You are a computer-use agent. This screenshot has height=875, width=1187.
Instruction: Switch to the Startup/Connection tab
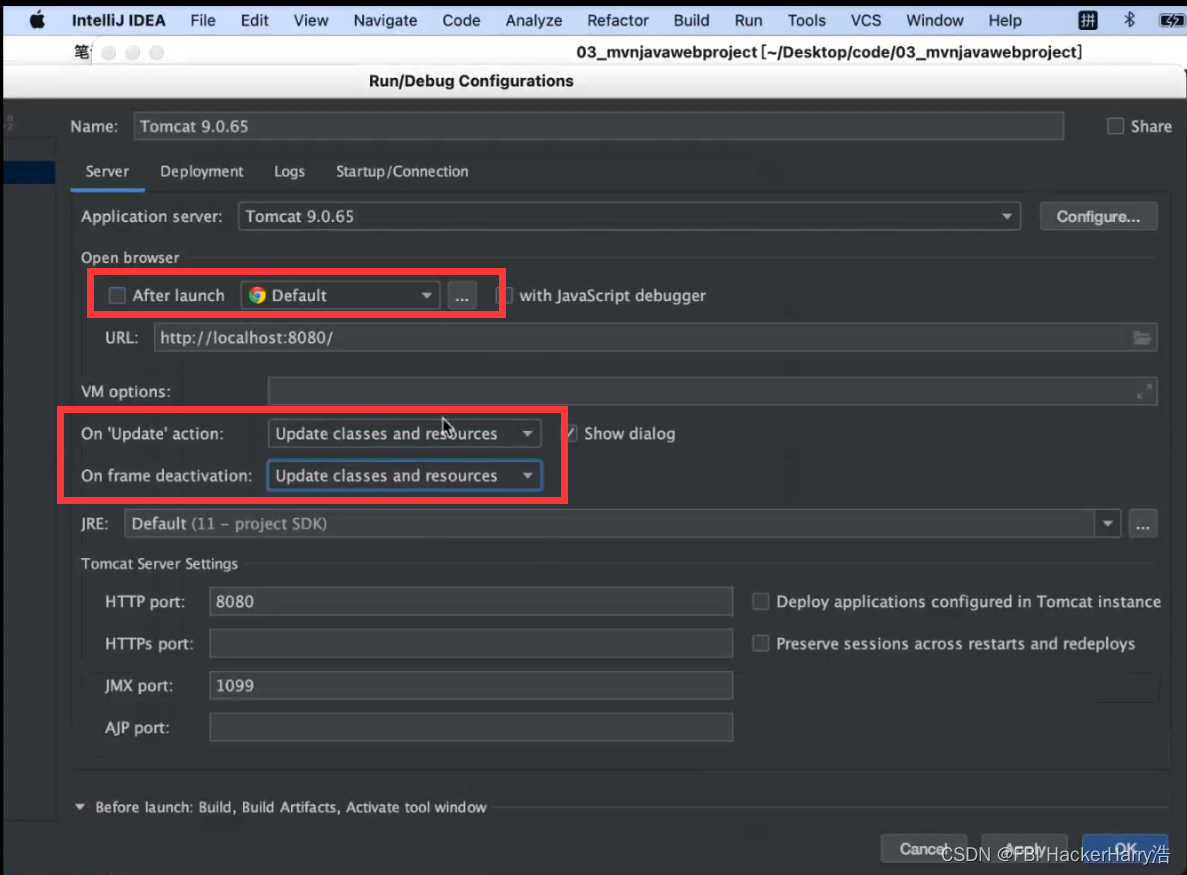coord(402,171)
